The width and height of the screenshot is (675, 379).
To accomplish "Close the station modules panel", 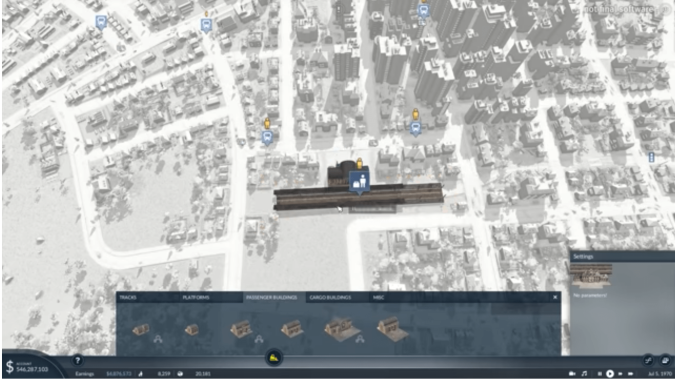I will [555, 297].
